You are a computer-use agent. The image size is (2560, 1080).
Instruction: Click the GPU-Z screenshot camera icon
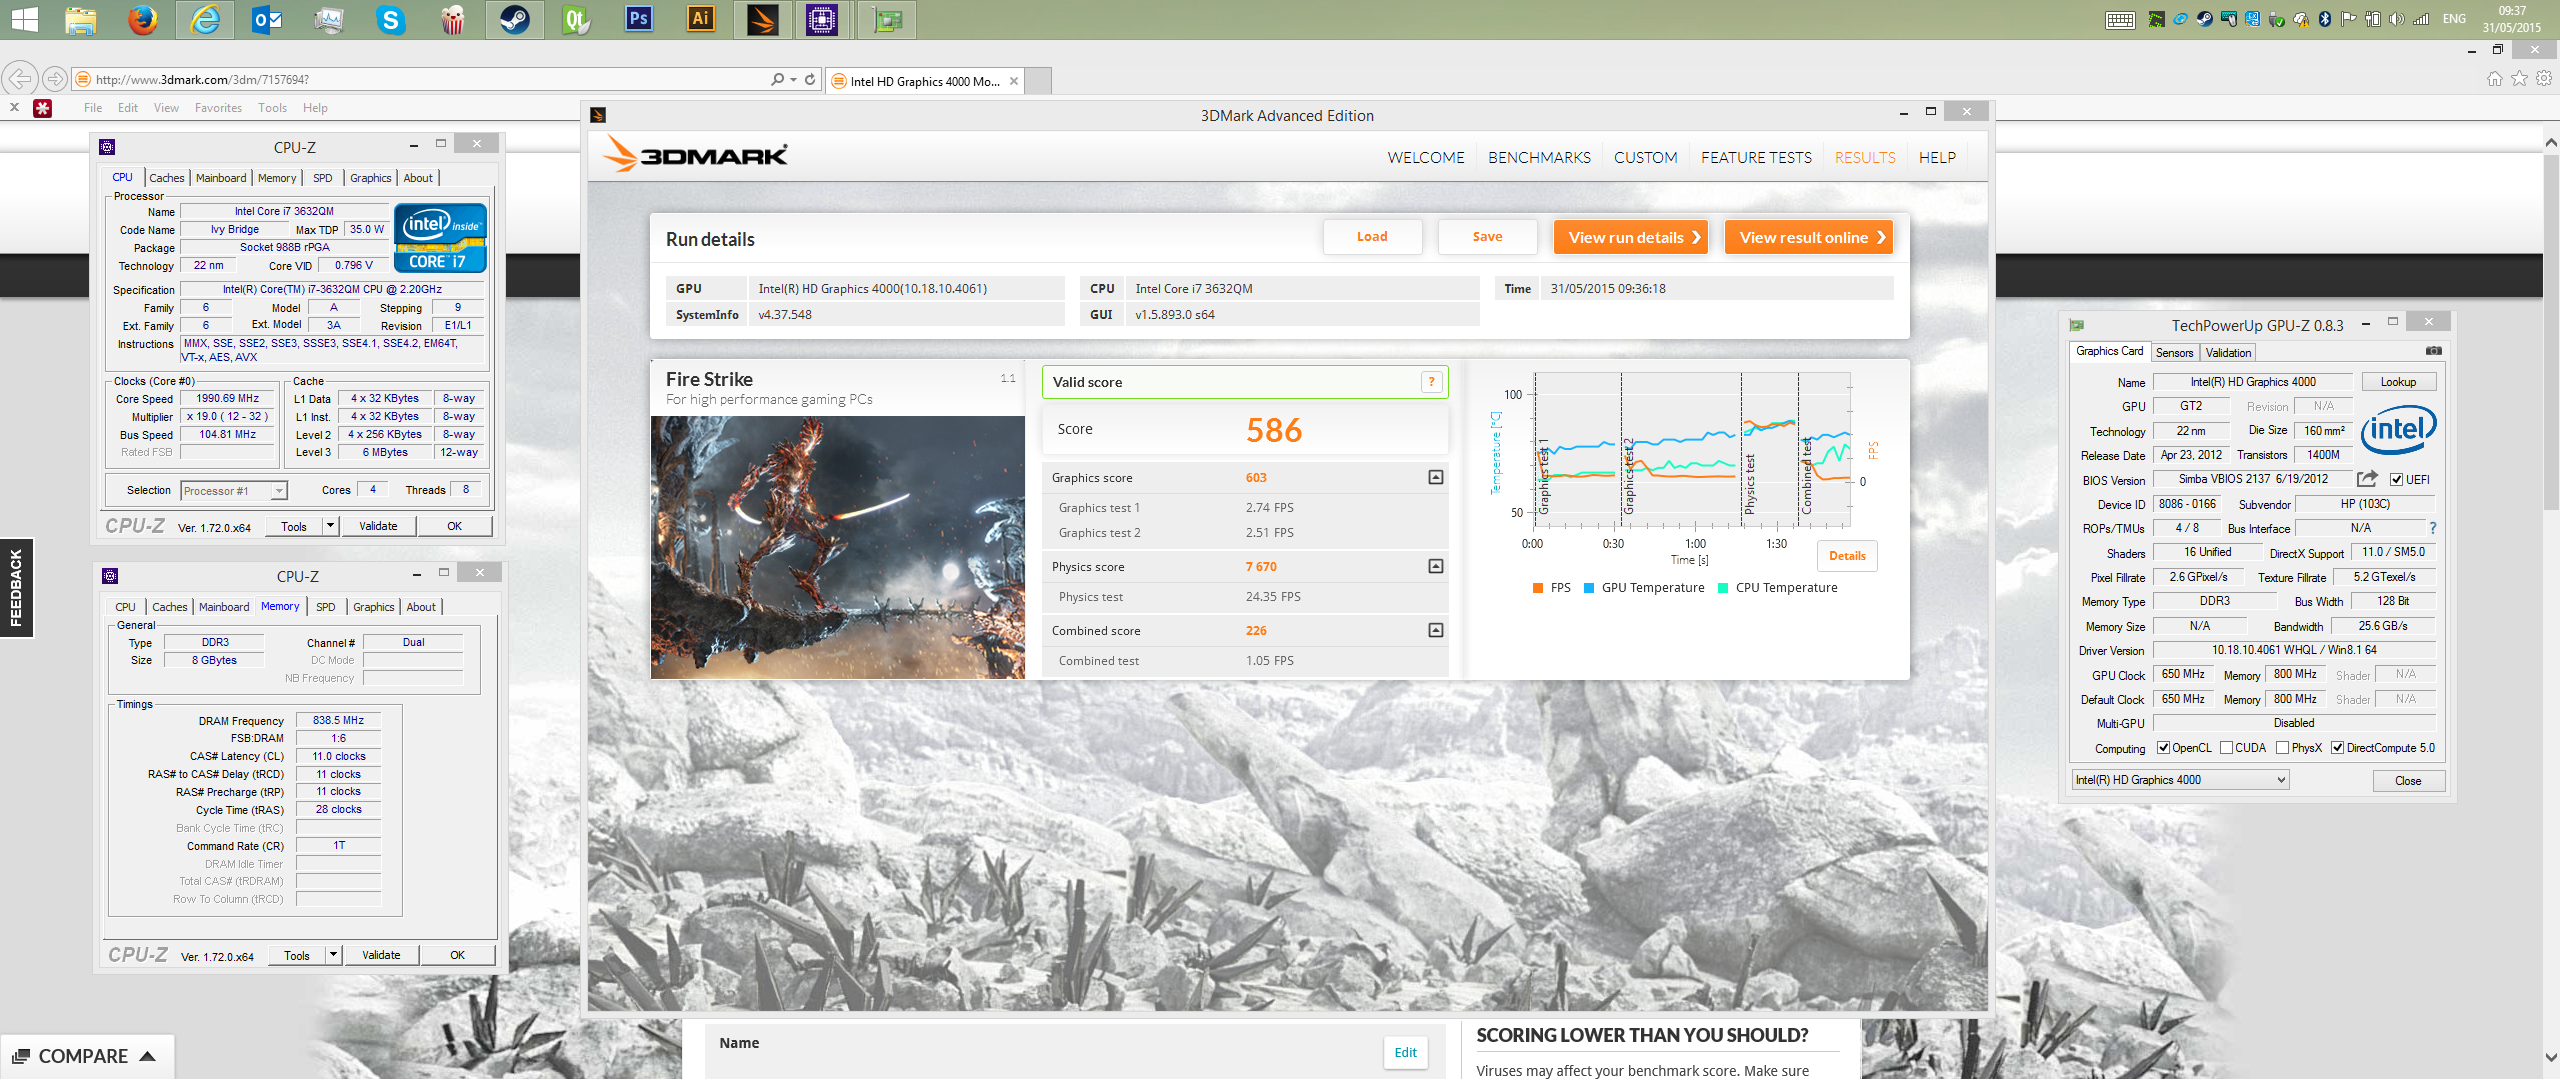pos(2434,351)
